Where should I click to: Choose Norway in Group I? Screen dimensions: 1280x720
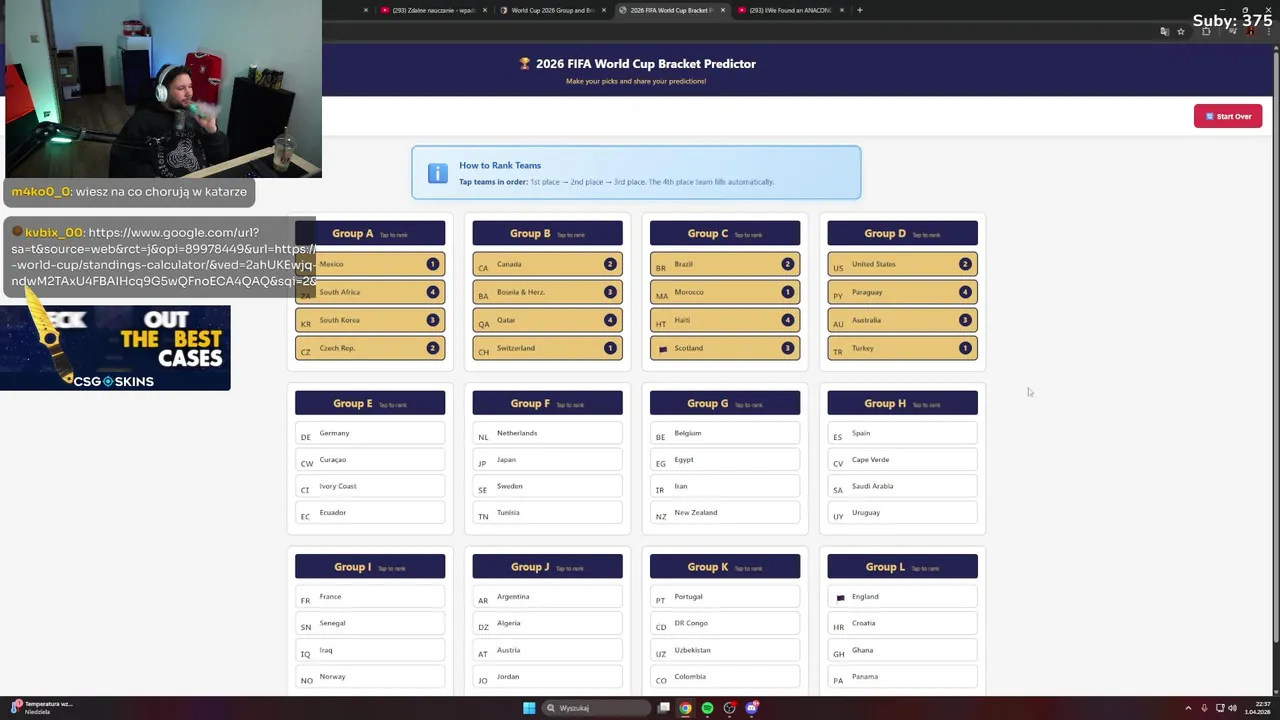pyautogui.click(x=370, y=677)
